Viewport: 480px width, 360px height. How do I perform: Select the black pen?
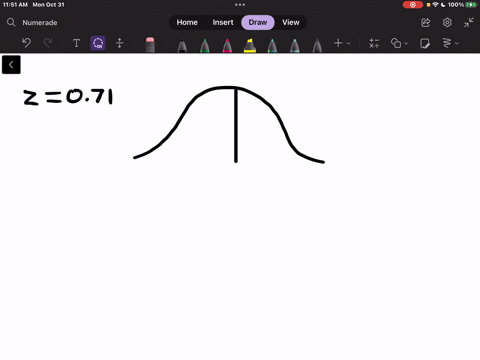(182, 46)
